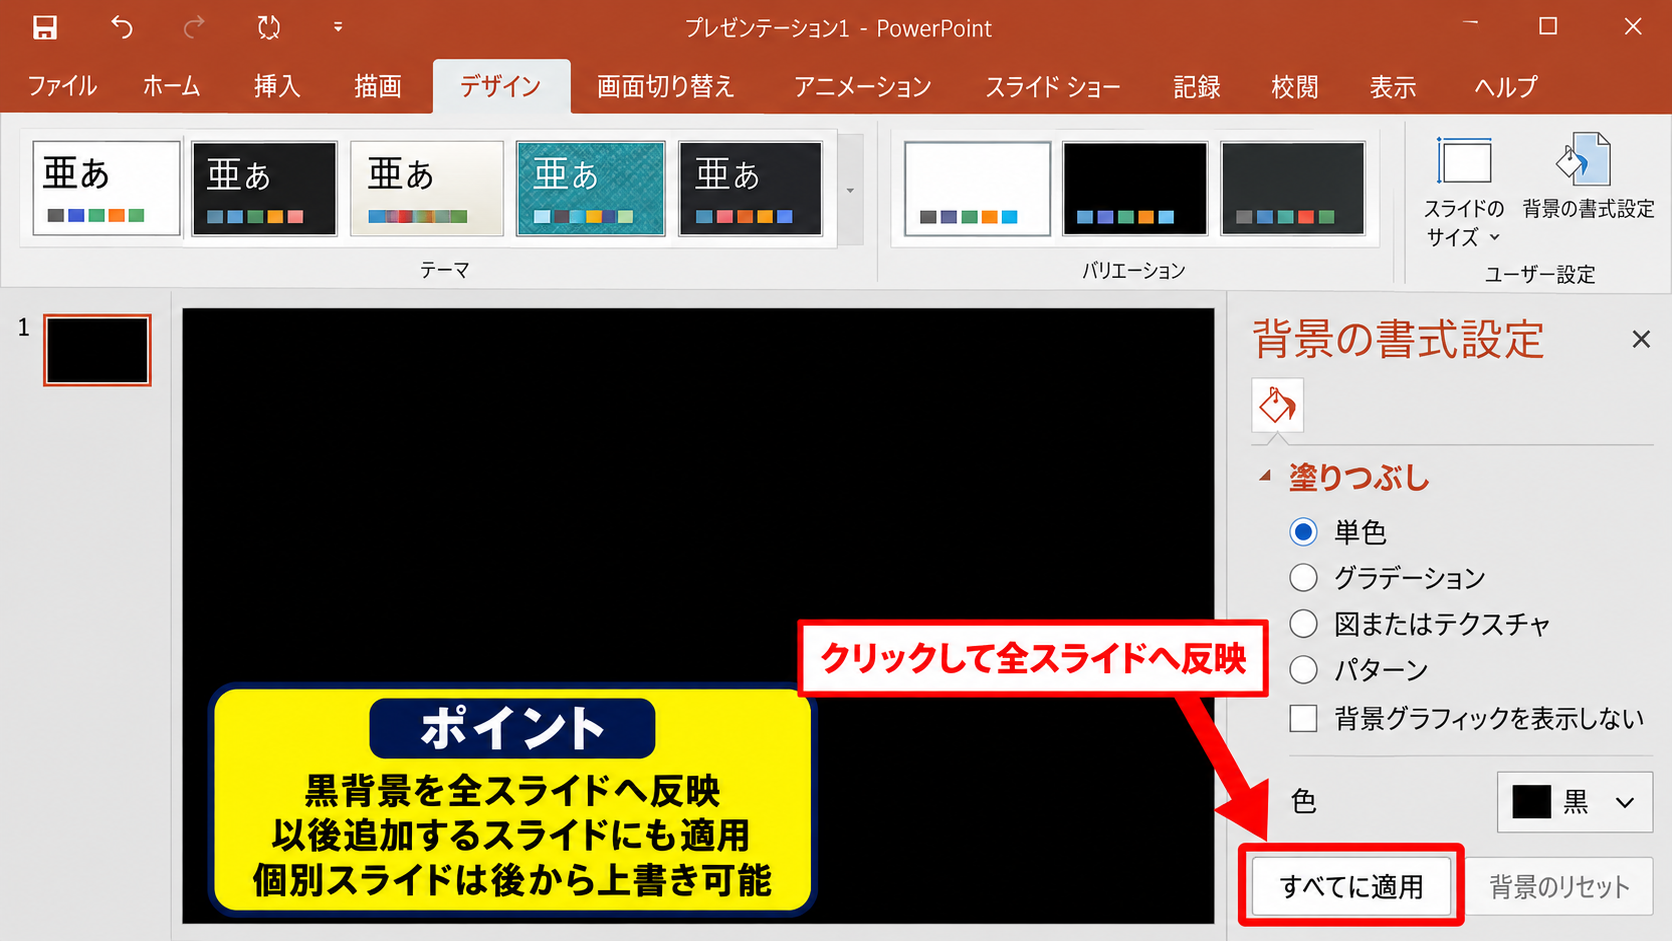The image size is (1672, 941).
Task: Select the グラデーション fill option
Action: pyautogui.click(x=1303, y=578)
